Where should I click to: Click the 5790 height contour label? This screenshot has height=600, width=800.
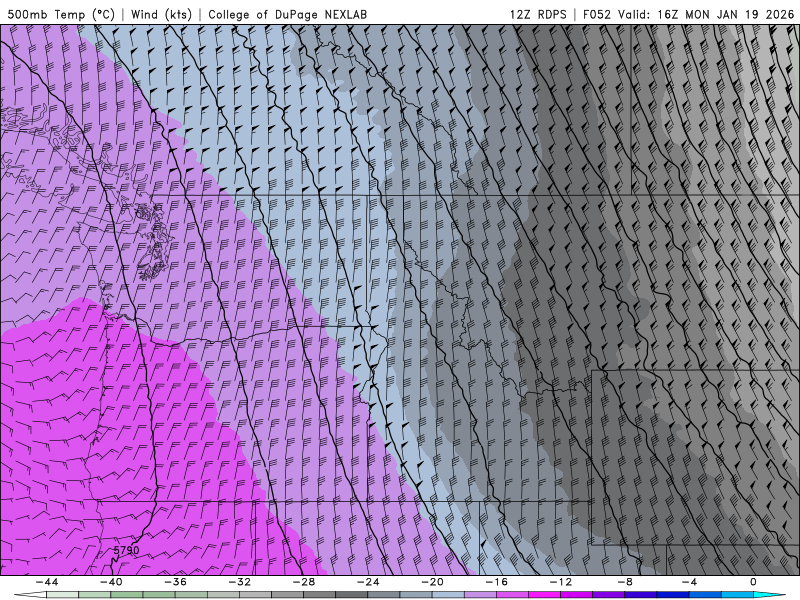click(x=126, y=550)
